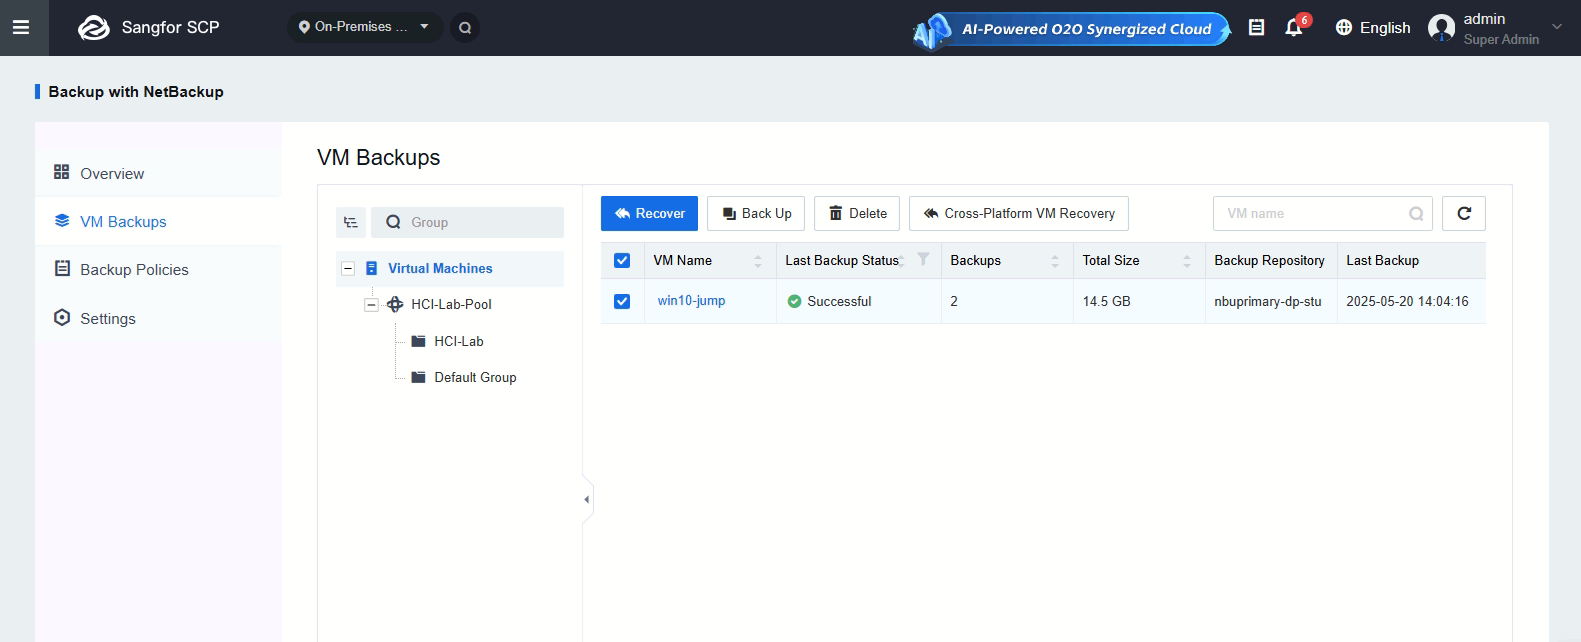Select the HCI-Lab-Pool tree label
The width and height of the screenshot is (1581, 642).
[451, 304]
